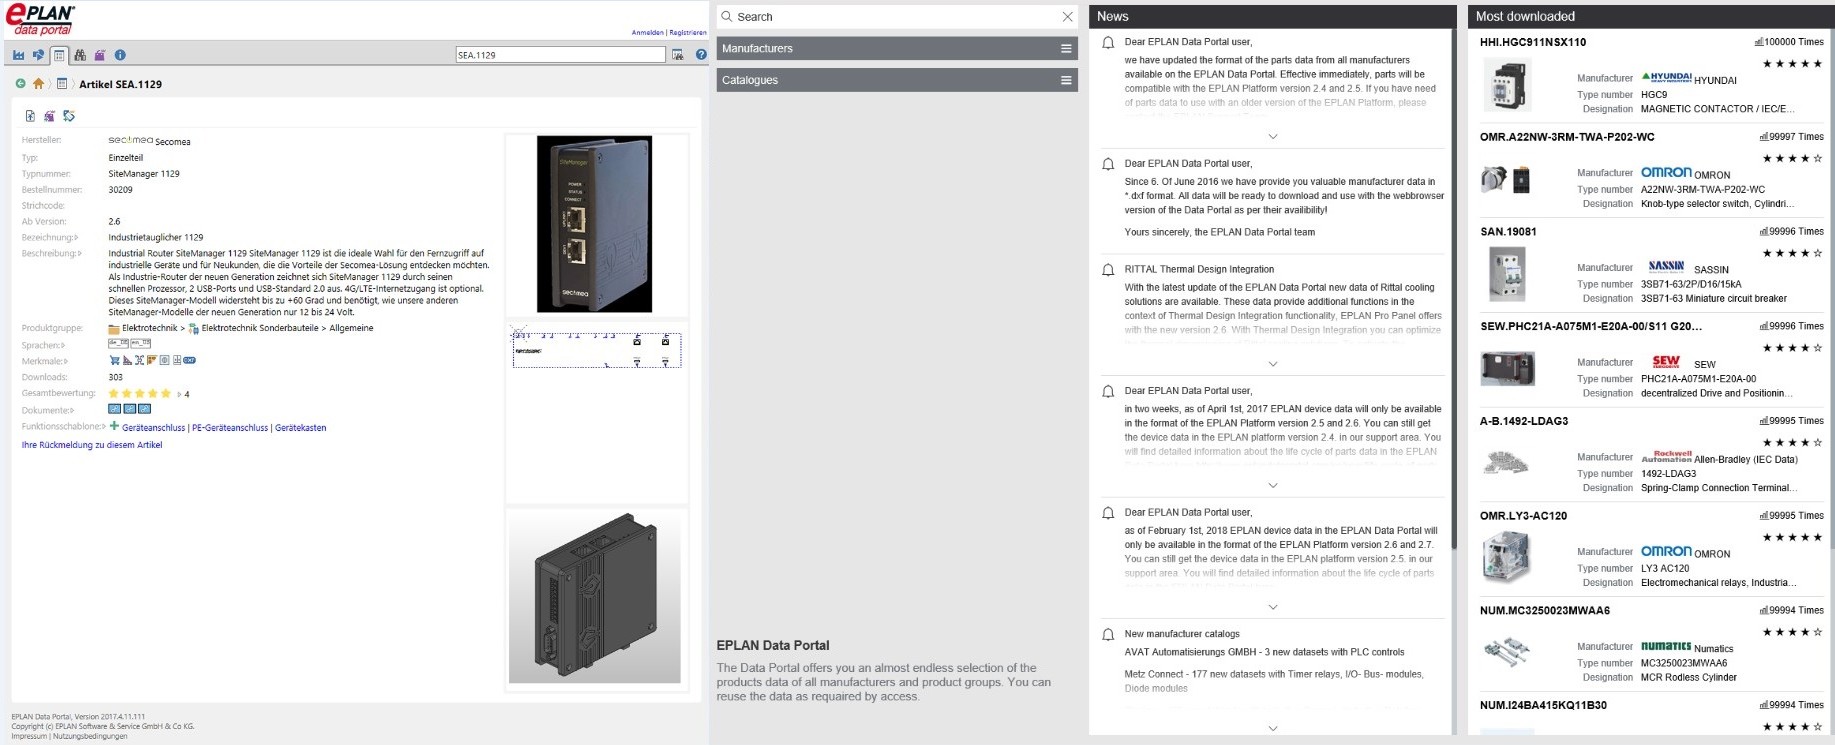Open the SAN.19081 circuit breaker thumbnail
The image size is (1835, 745).
point(1508,273)
